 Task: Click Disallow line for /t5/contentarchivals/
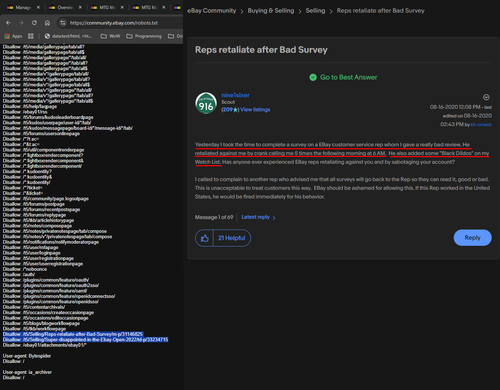34,307
